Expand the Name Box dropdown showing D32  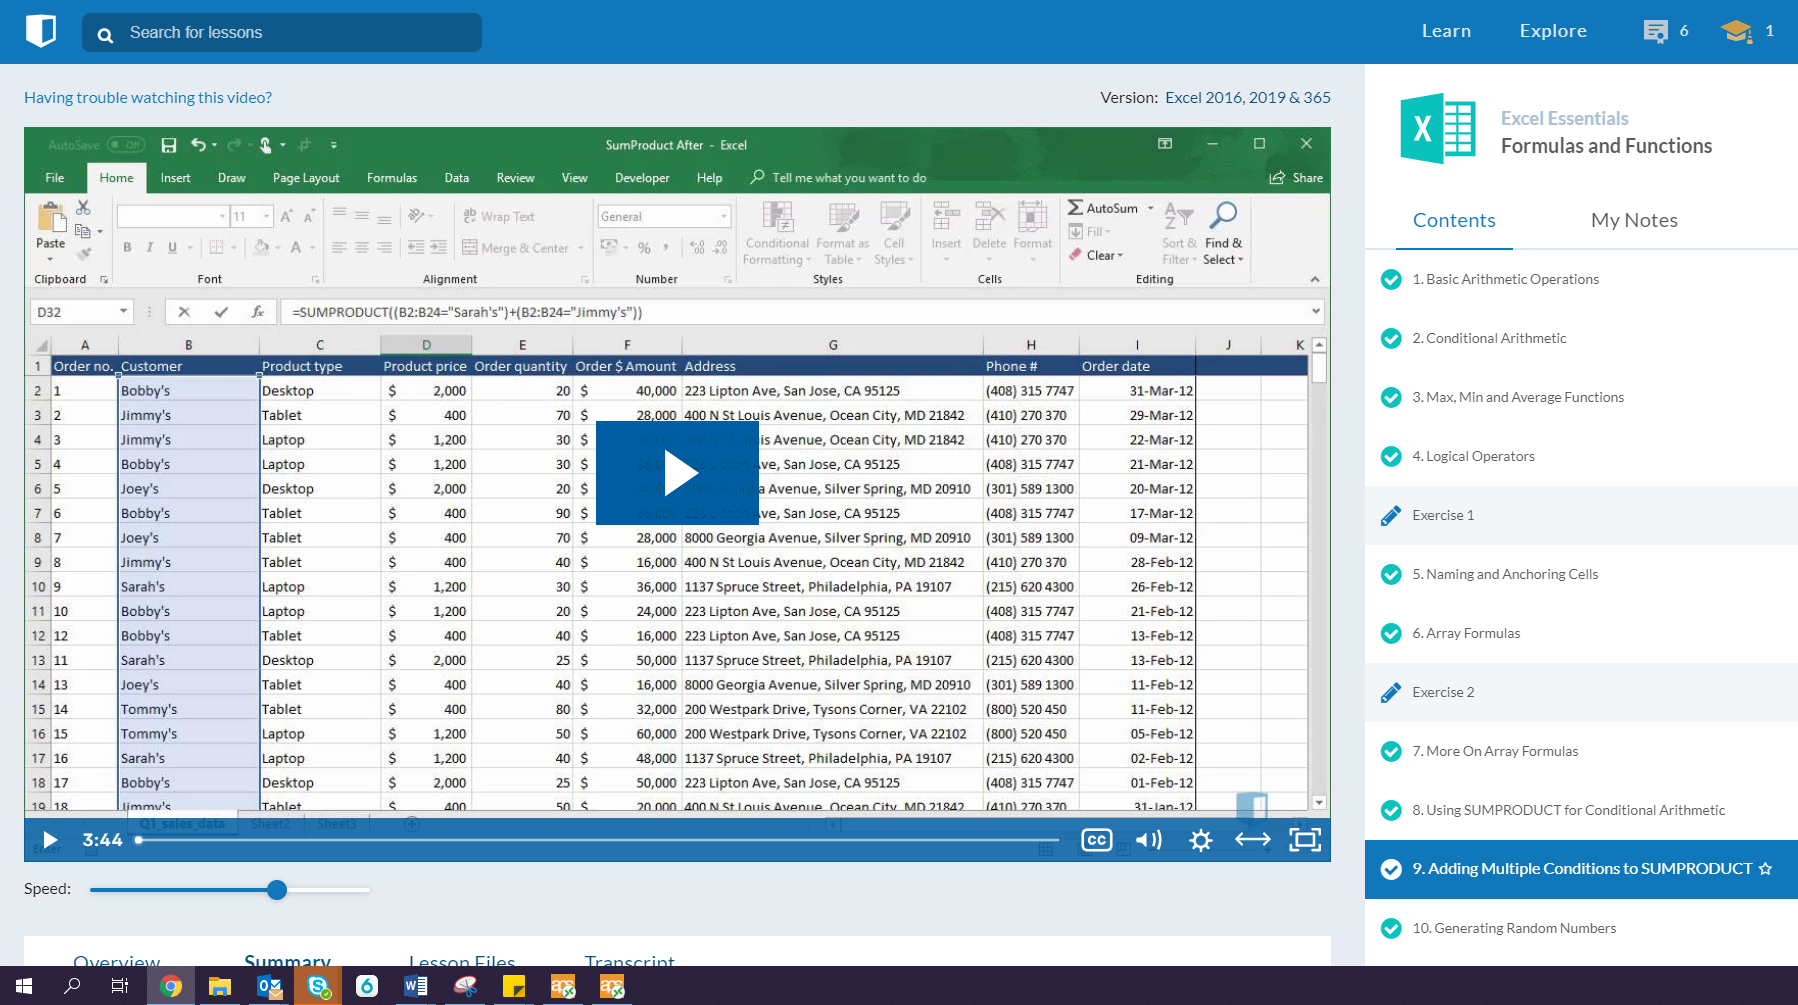123,312
